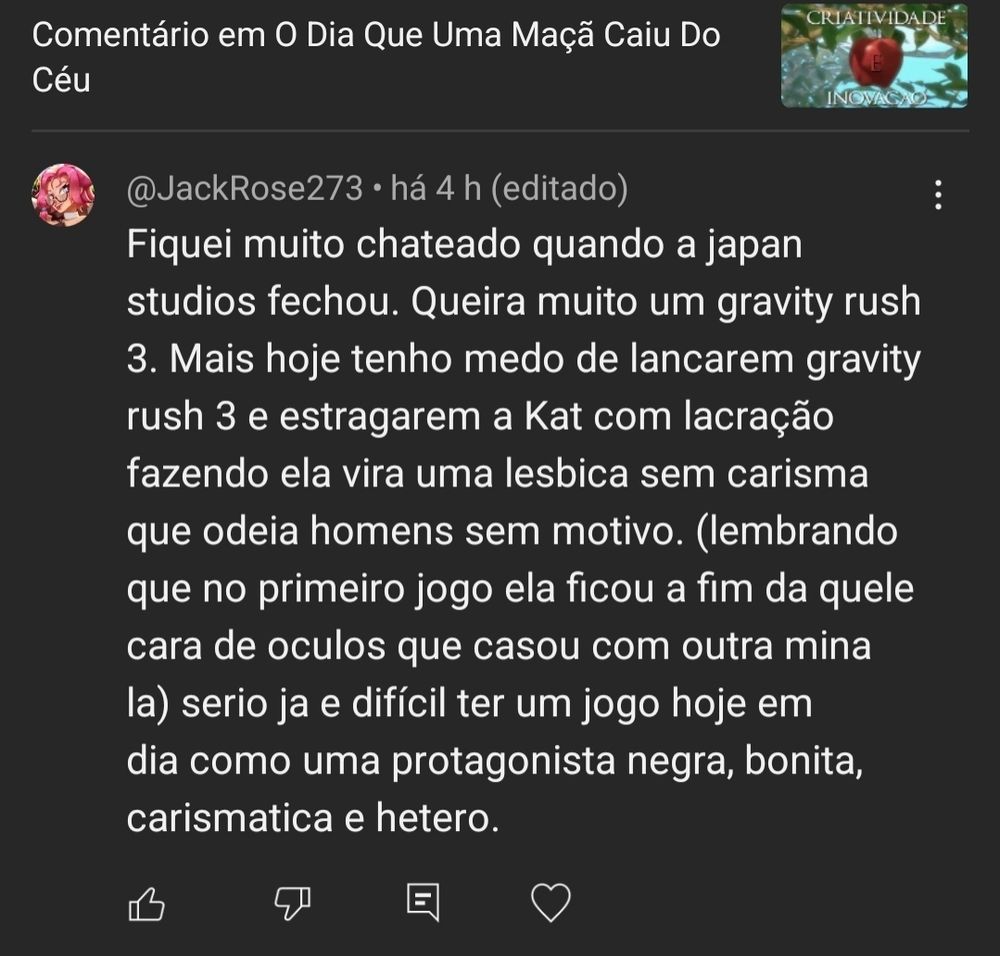Viewport: 1000px width, 956px height.
Task: Give a heart to JackRose273's comment
Action: pyautogui.click(x=550, y=902)
